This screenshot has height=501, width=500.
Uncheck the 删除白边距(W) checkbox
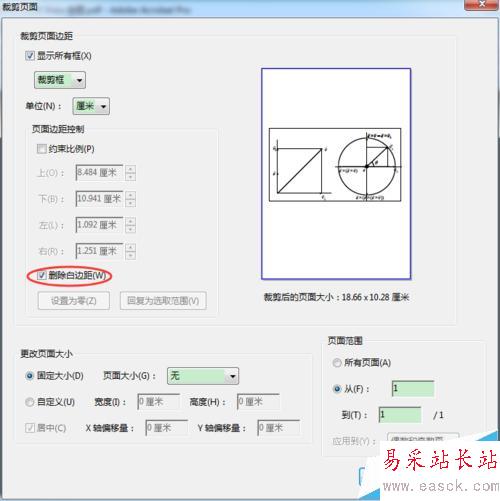coord(41,275)
